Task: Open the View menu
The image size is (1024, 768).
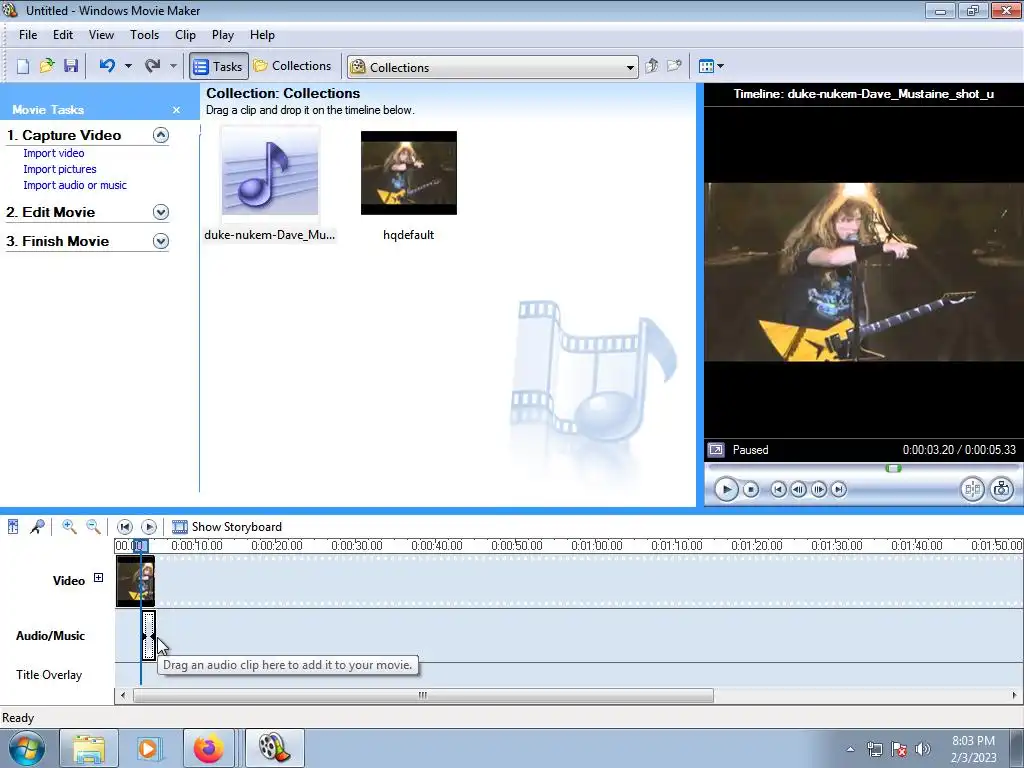Action: (101, 35)
